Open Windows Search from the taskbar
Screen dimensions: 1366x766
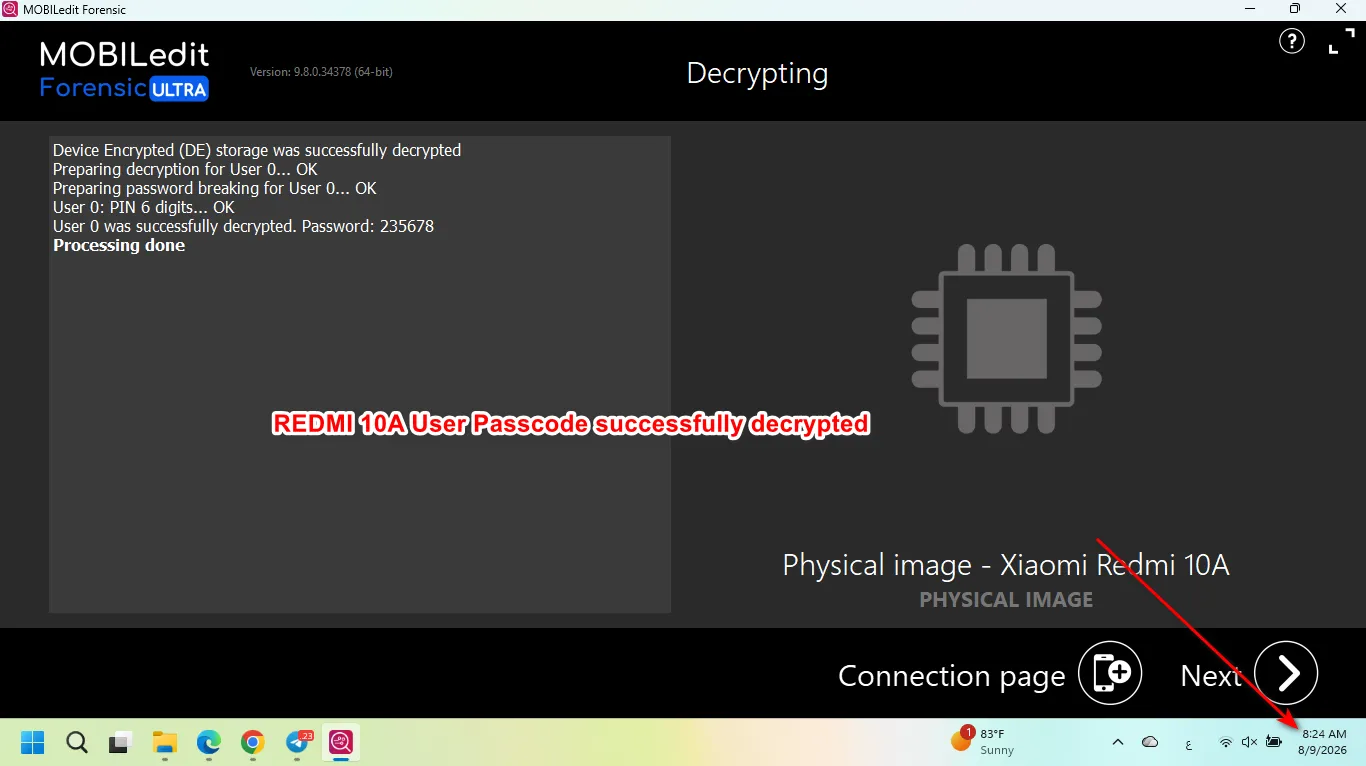click(77, 742)
